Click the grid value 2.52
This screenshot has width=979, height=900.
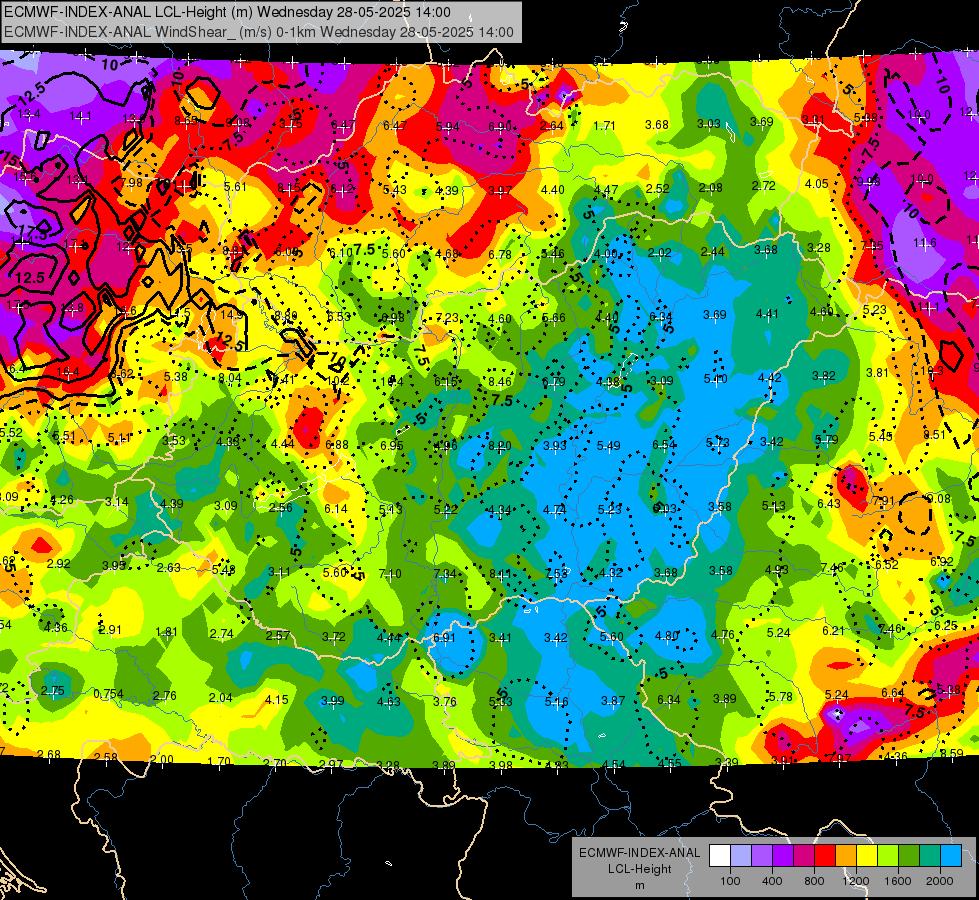click(657, 188)
